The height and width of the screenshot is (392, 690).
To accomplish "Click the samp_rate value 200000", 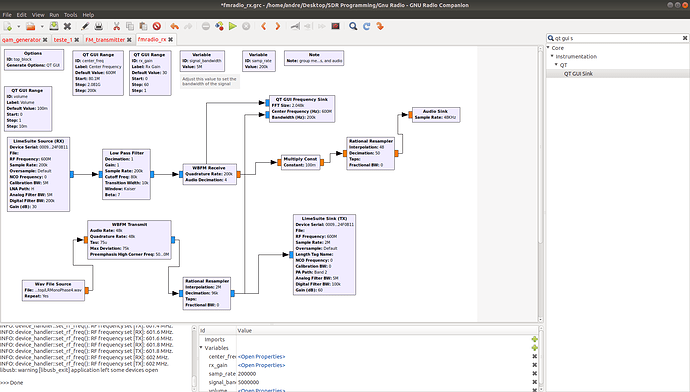I will point(247,374).
